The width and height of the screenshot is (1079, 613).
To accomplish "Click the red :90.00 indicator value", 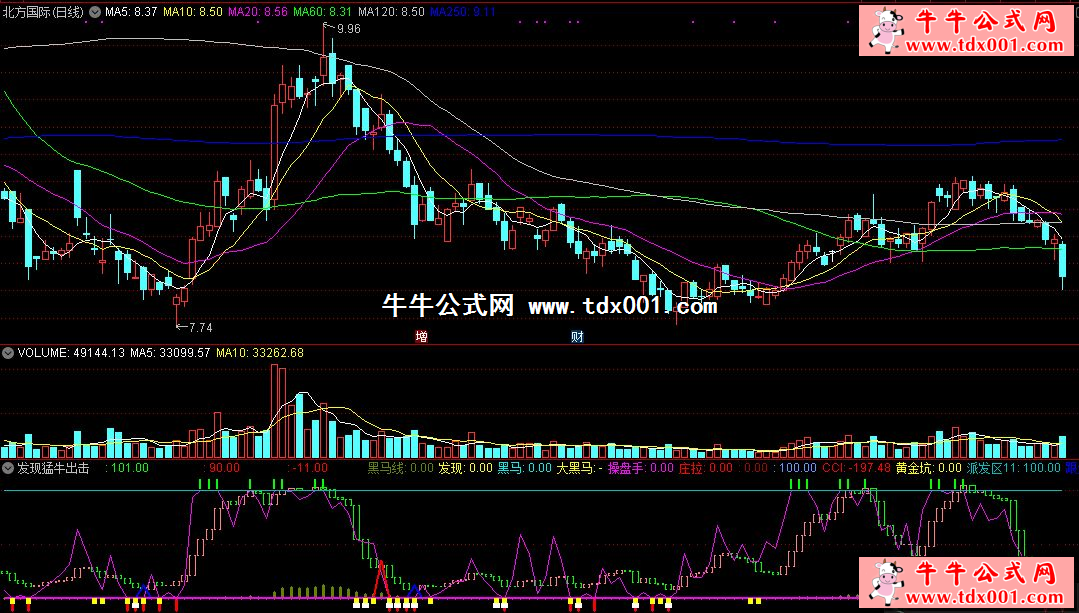I will click(222, 468).
